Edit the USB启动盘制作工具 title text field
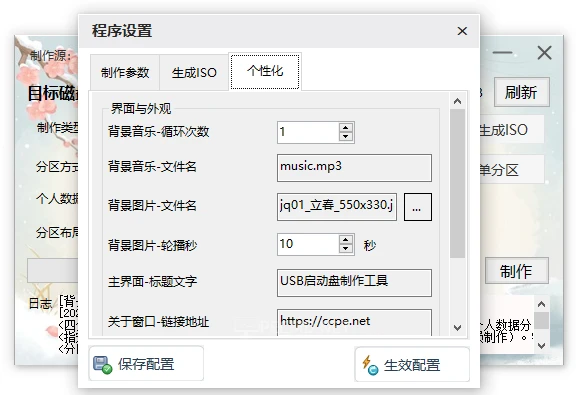Viewport: 583px width, 395px height. [354, 283]
